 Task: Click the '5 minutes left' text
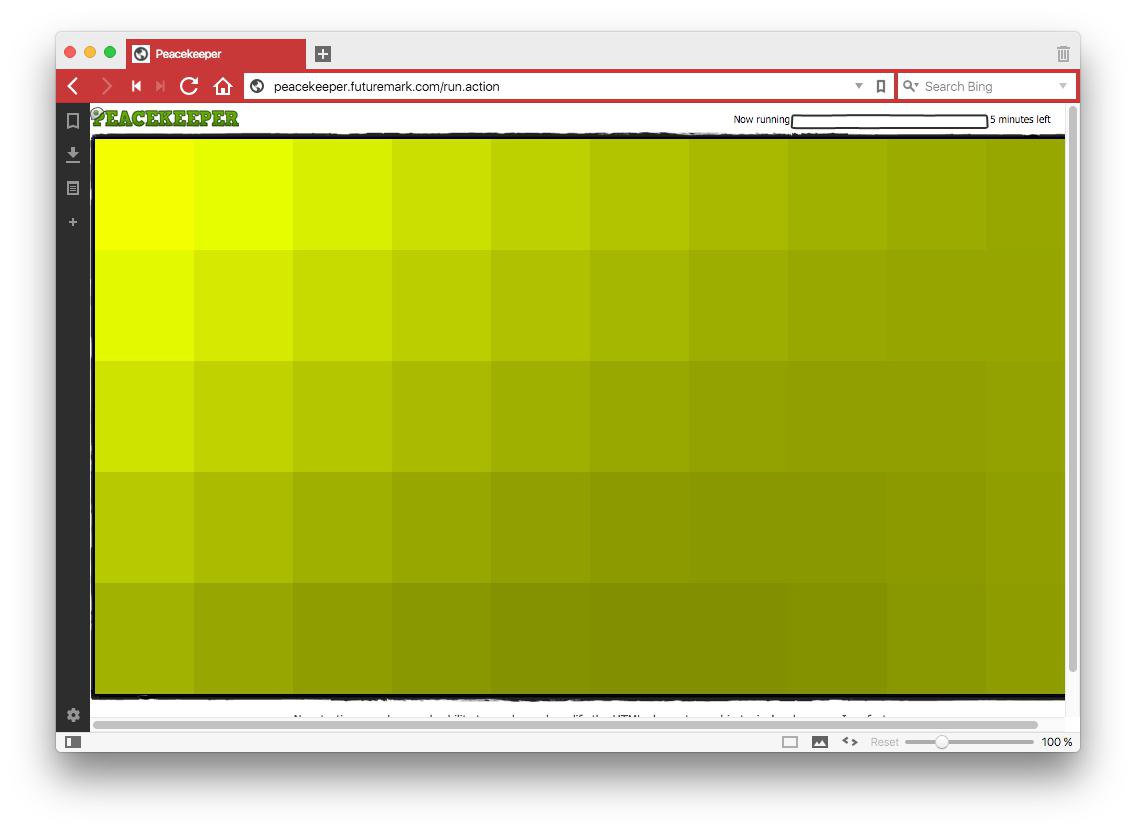1020,120
